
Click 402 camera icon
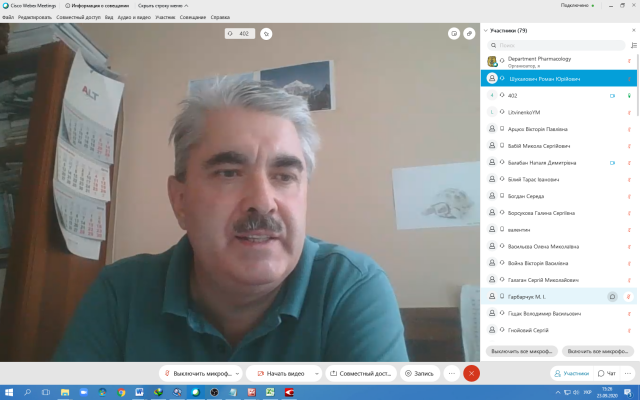coord(612,96)
